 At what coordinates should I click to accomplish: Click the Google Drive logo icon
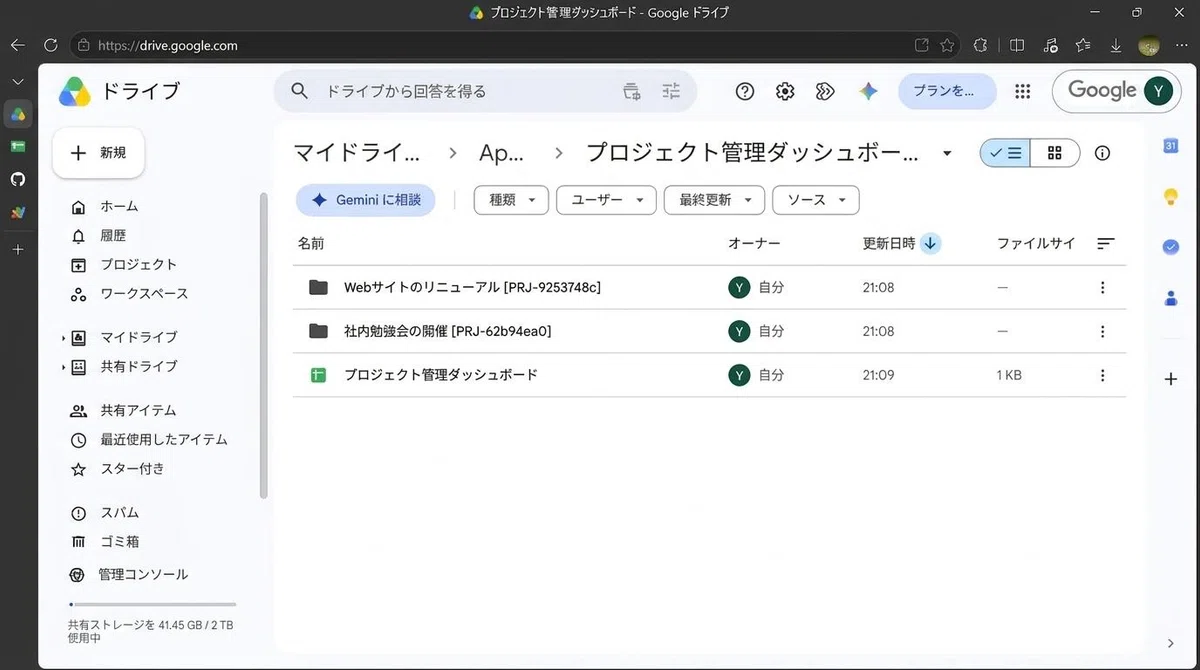click(75, 91)
